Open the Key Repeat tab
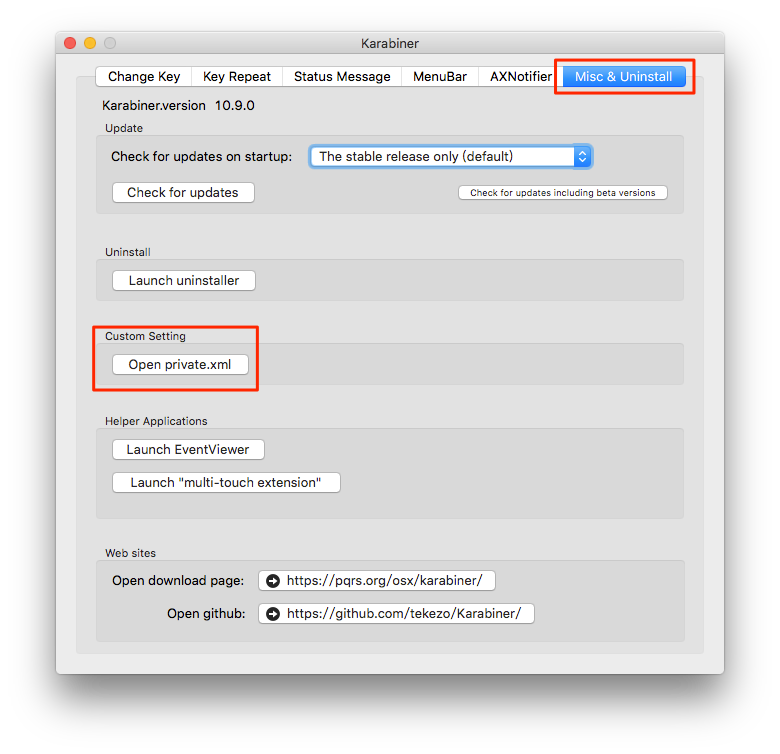This screenshot has width=780, height=754. click(237, 77)
